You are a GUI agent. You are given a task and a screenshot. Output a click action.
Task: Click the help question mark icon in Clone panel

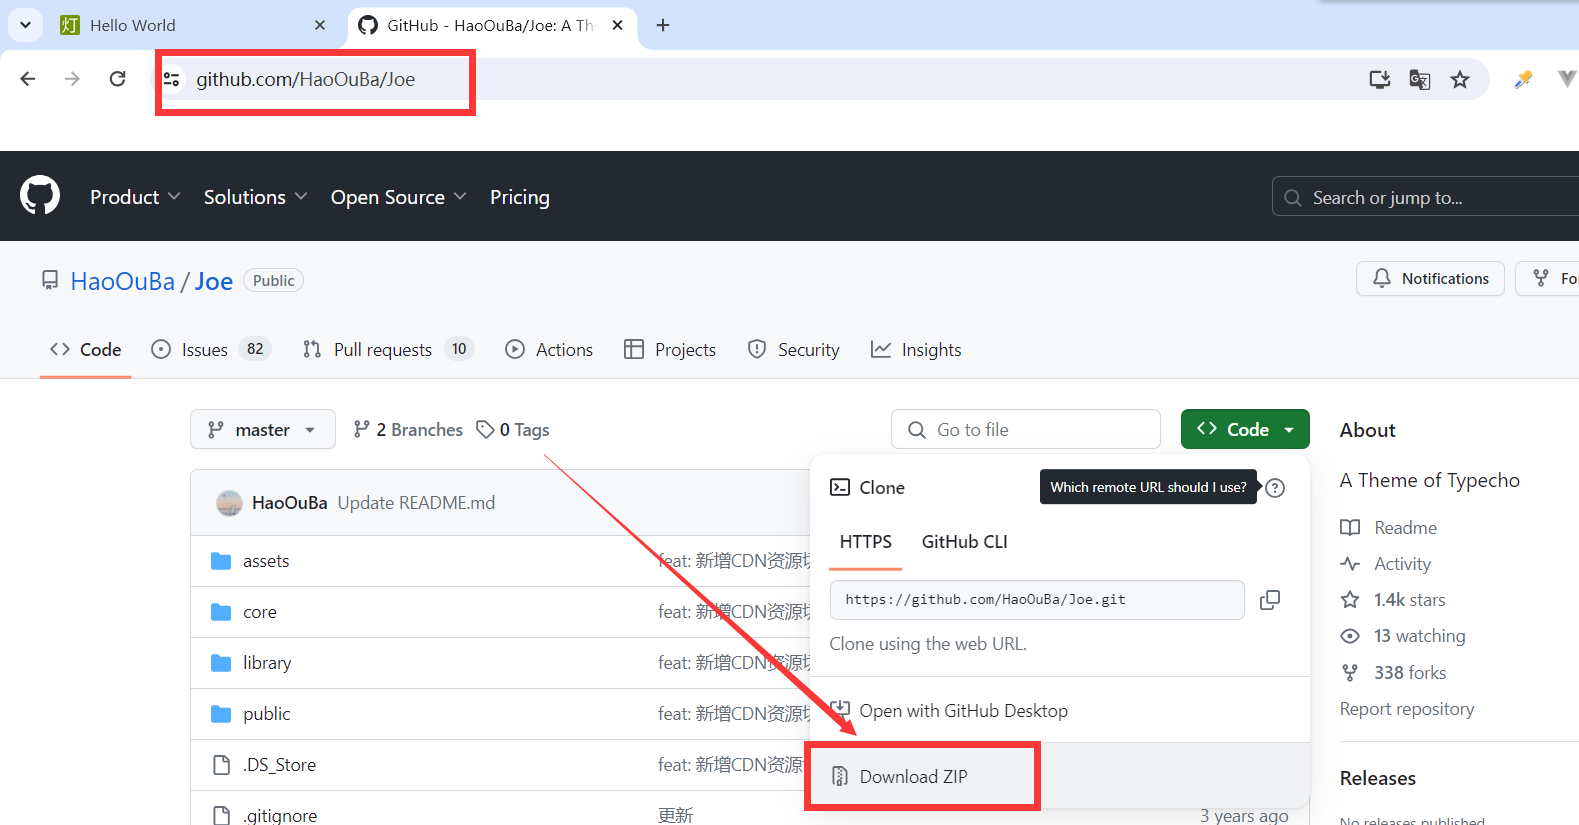[x=1275, y=488]
